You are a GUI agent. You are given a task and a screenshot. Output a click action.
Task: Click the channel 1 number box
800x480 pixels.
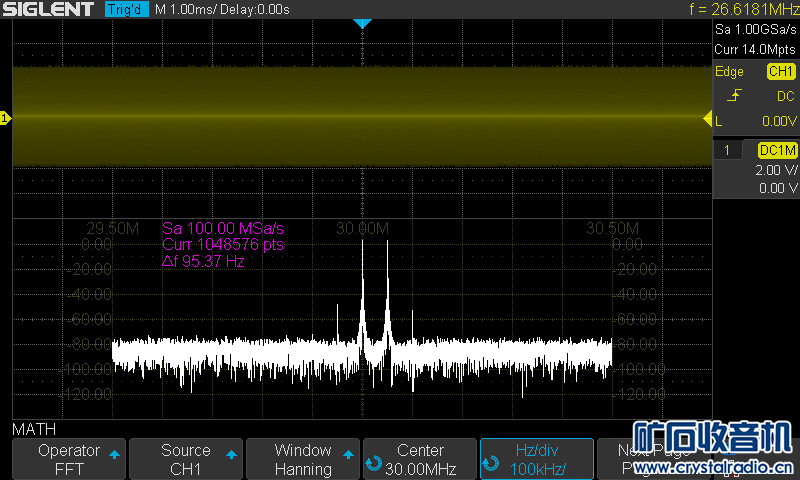[x=727, y=150]
